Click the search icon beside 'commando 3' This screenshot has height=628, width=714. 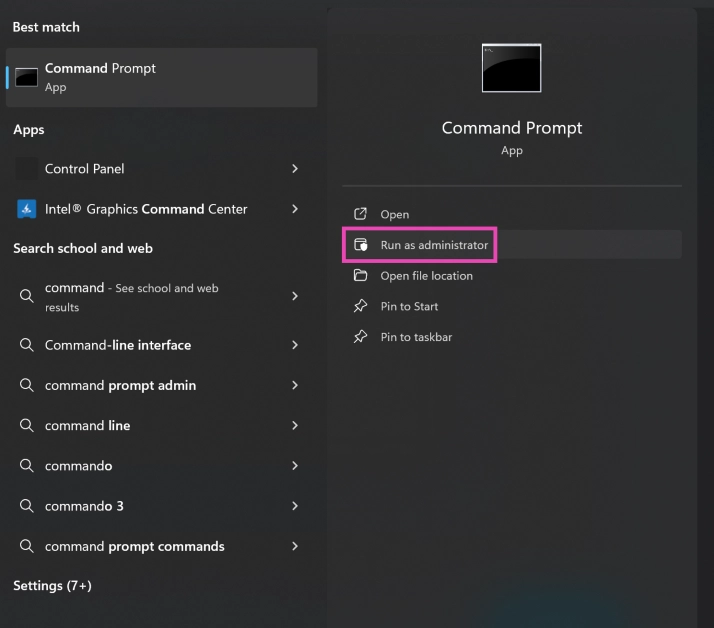click(x=27, y=506)
